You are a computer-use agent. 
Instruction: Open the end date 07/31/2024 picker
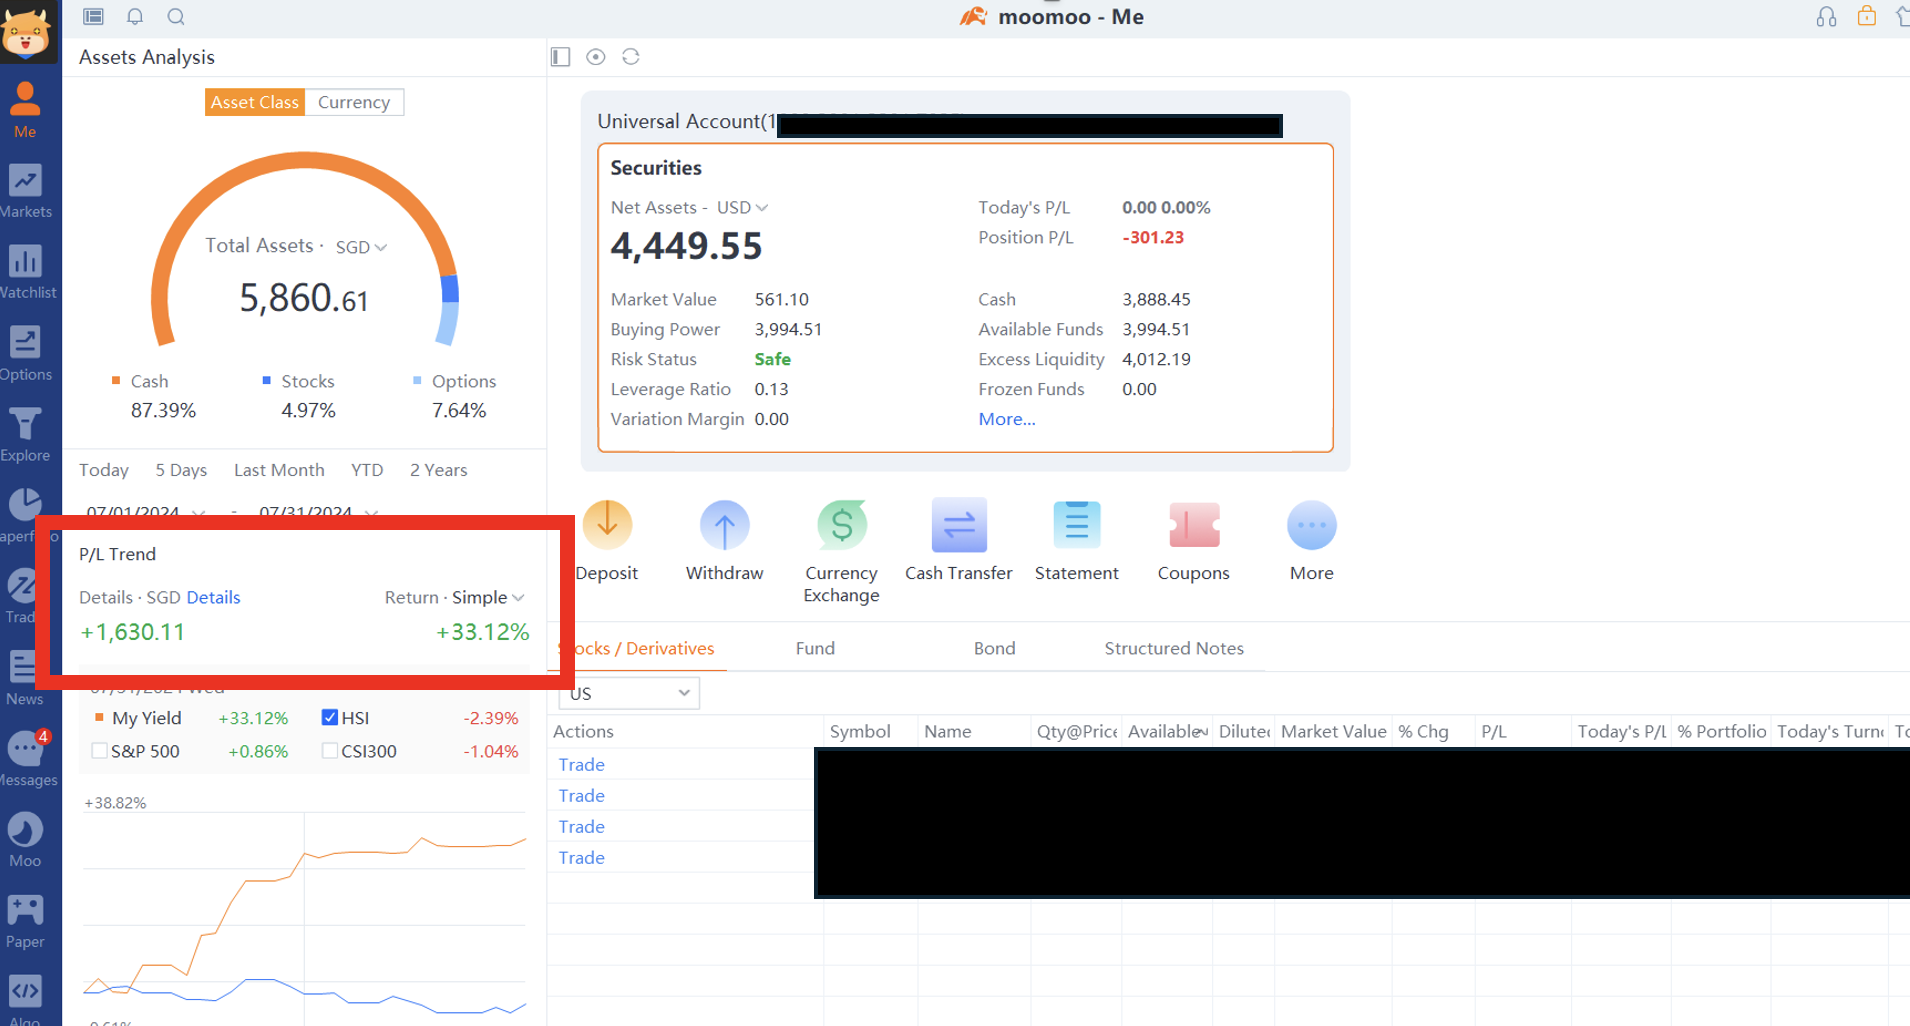(x=318, y=511)
